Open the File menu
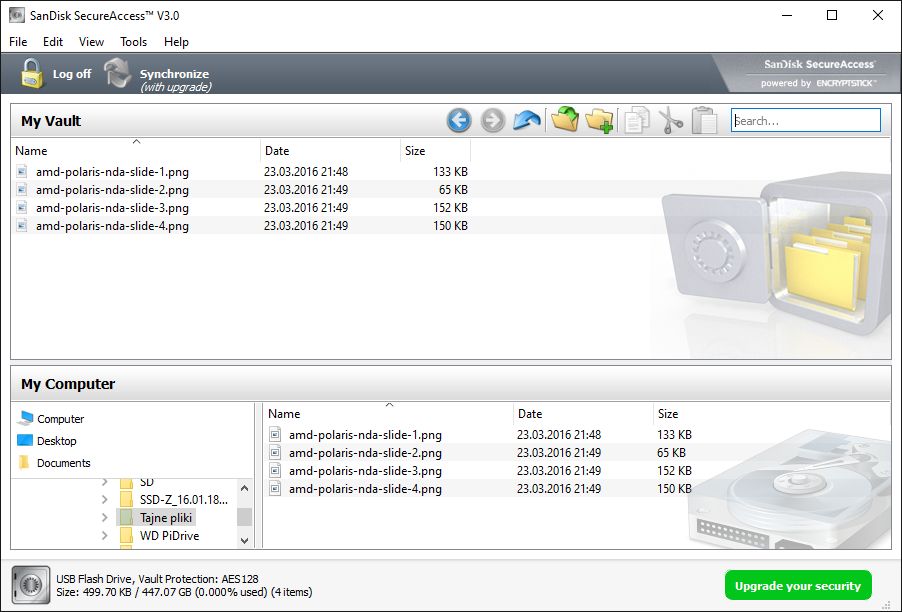Viewport: 902px width, 612px height. coord(18,41)
